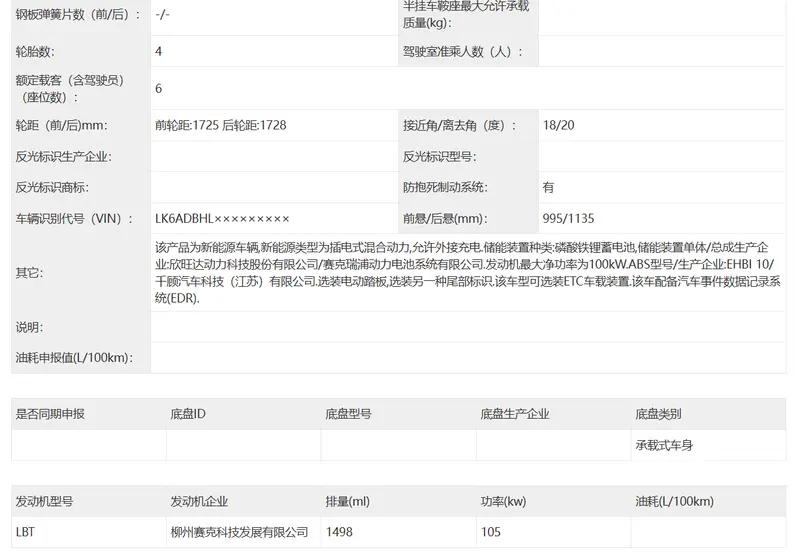This screenshot has height=556, width=800.
Task: Click the 是否同期申报 column header
Action: [x=50, y=414]
